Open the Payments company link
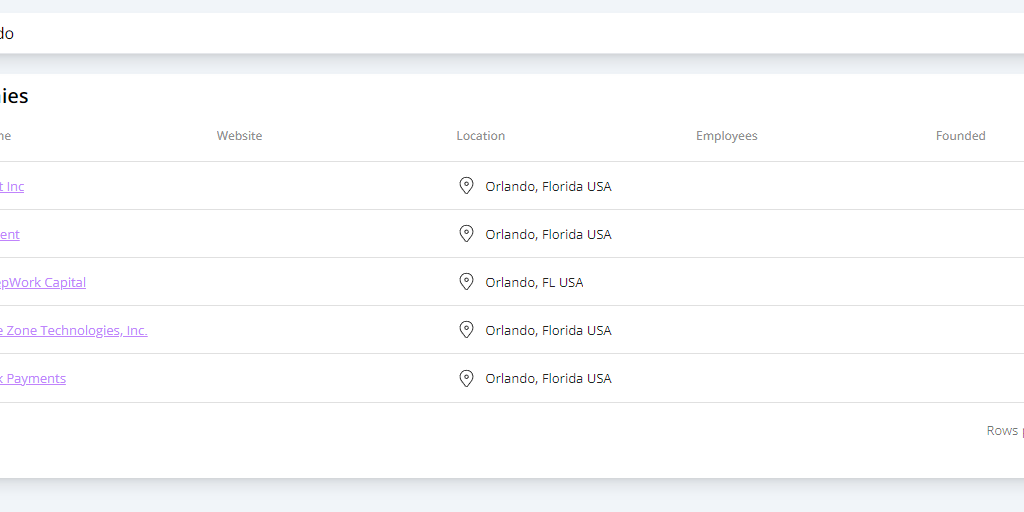The height and width of the screenshot is (512, 1024). (33, 379)
